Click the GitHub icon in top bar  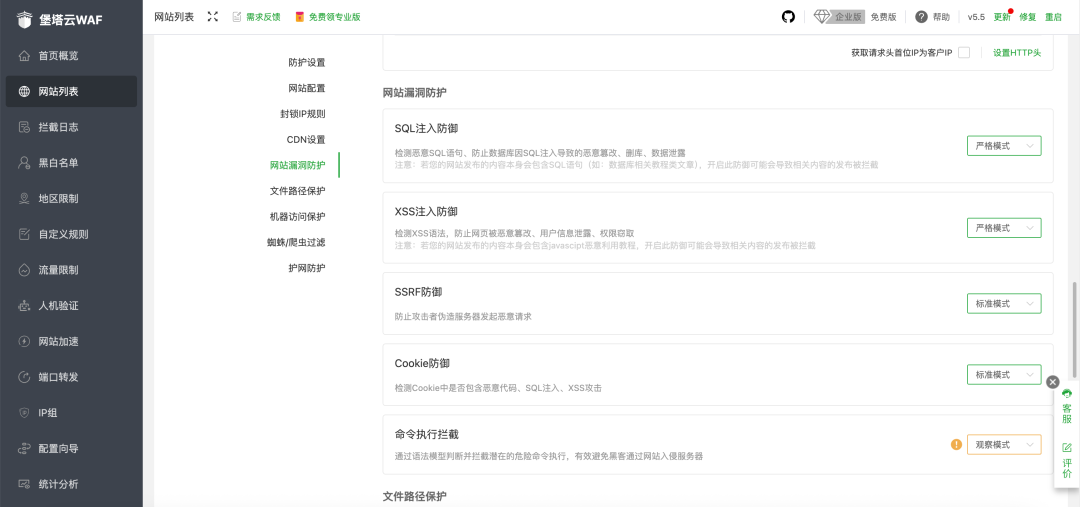click(x=788, y=17)
